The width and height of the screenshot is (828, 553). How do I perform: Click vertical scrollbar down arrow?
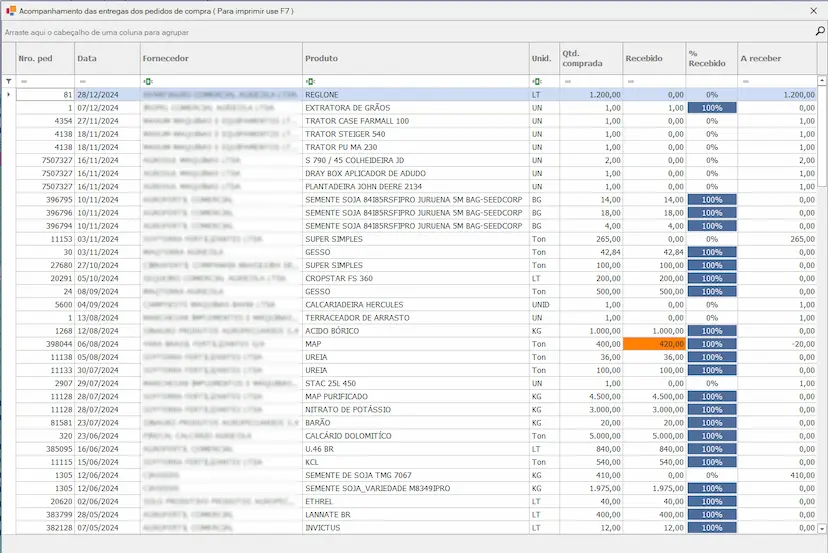822,527
